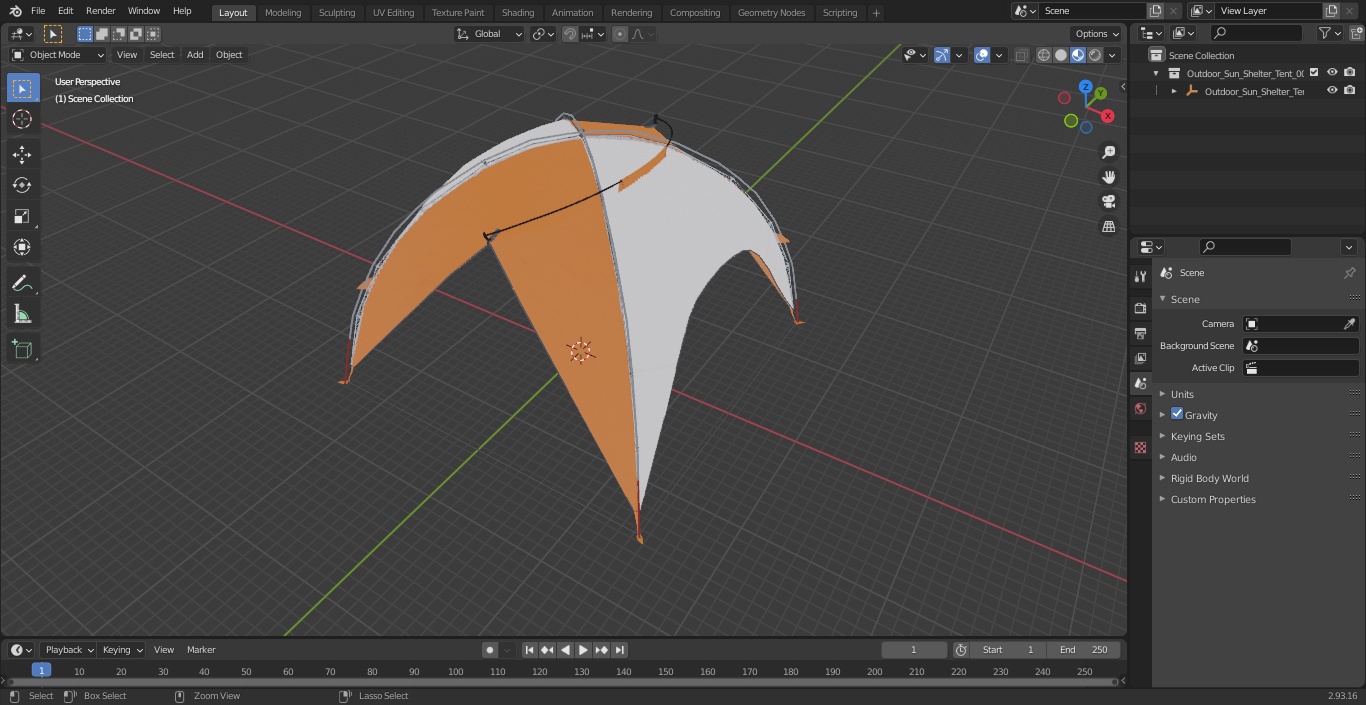Click the End frame value field
Viewport: 1366px width, 705px height.
coord(1083,650)
